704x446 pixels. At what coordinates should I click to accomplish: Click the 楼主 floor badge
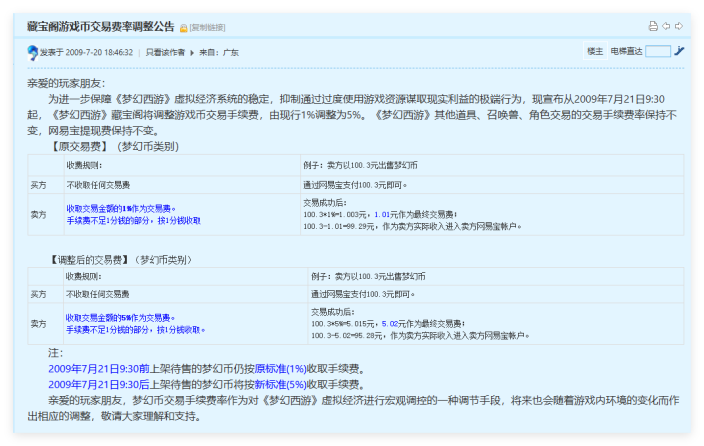click(x=595, y=51)
